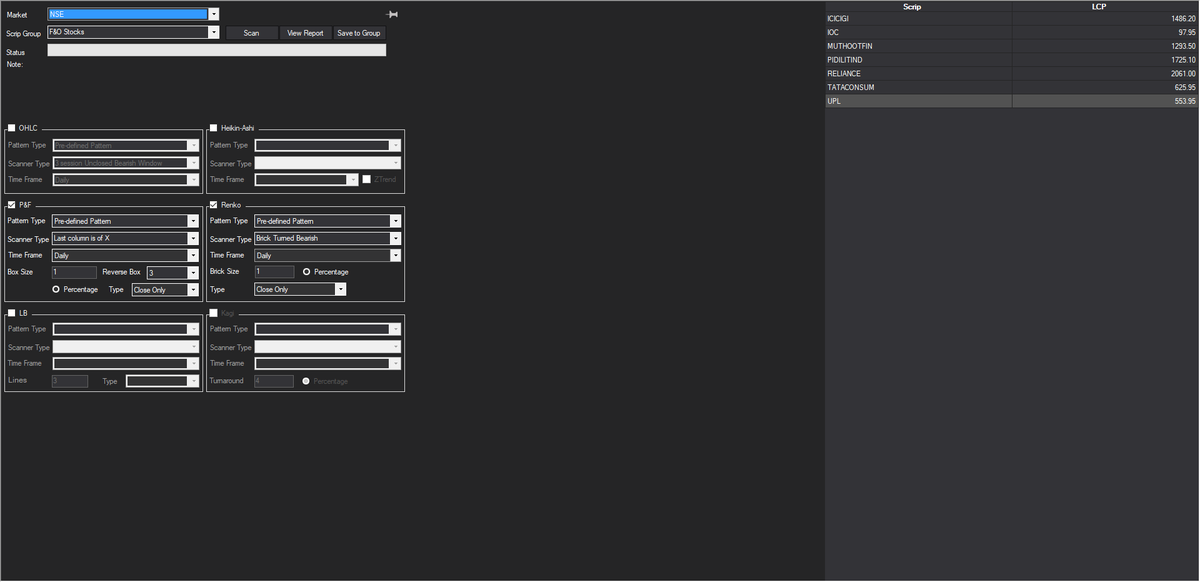Open Renko Type dropdown 'Close Only'

pyautogui.click(x=301, y=290)
